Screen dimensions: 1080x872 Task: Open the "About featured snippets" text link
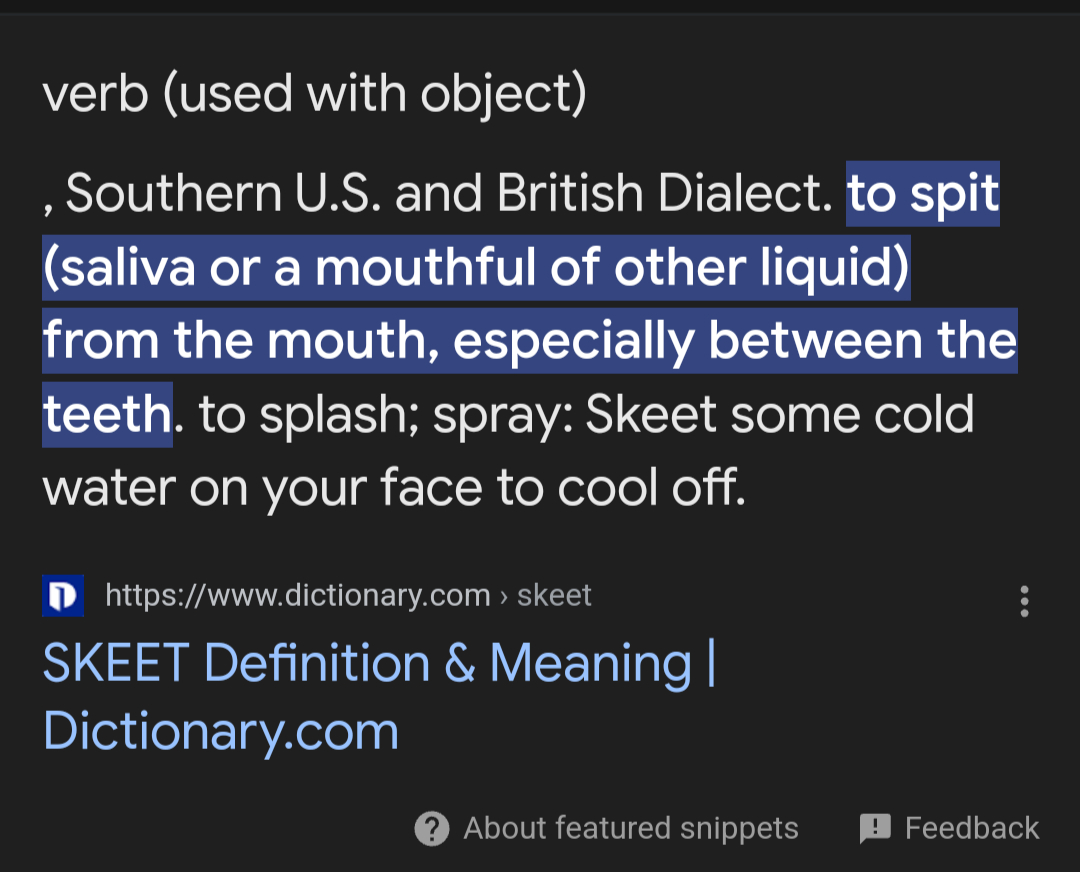point(630,828)
